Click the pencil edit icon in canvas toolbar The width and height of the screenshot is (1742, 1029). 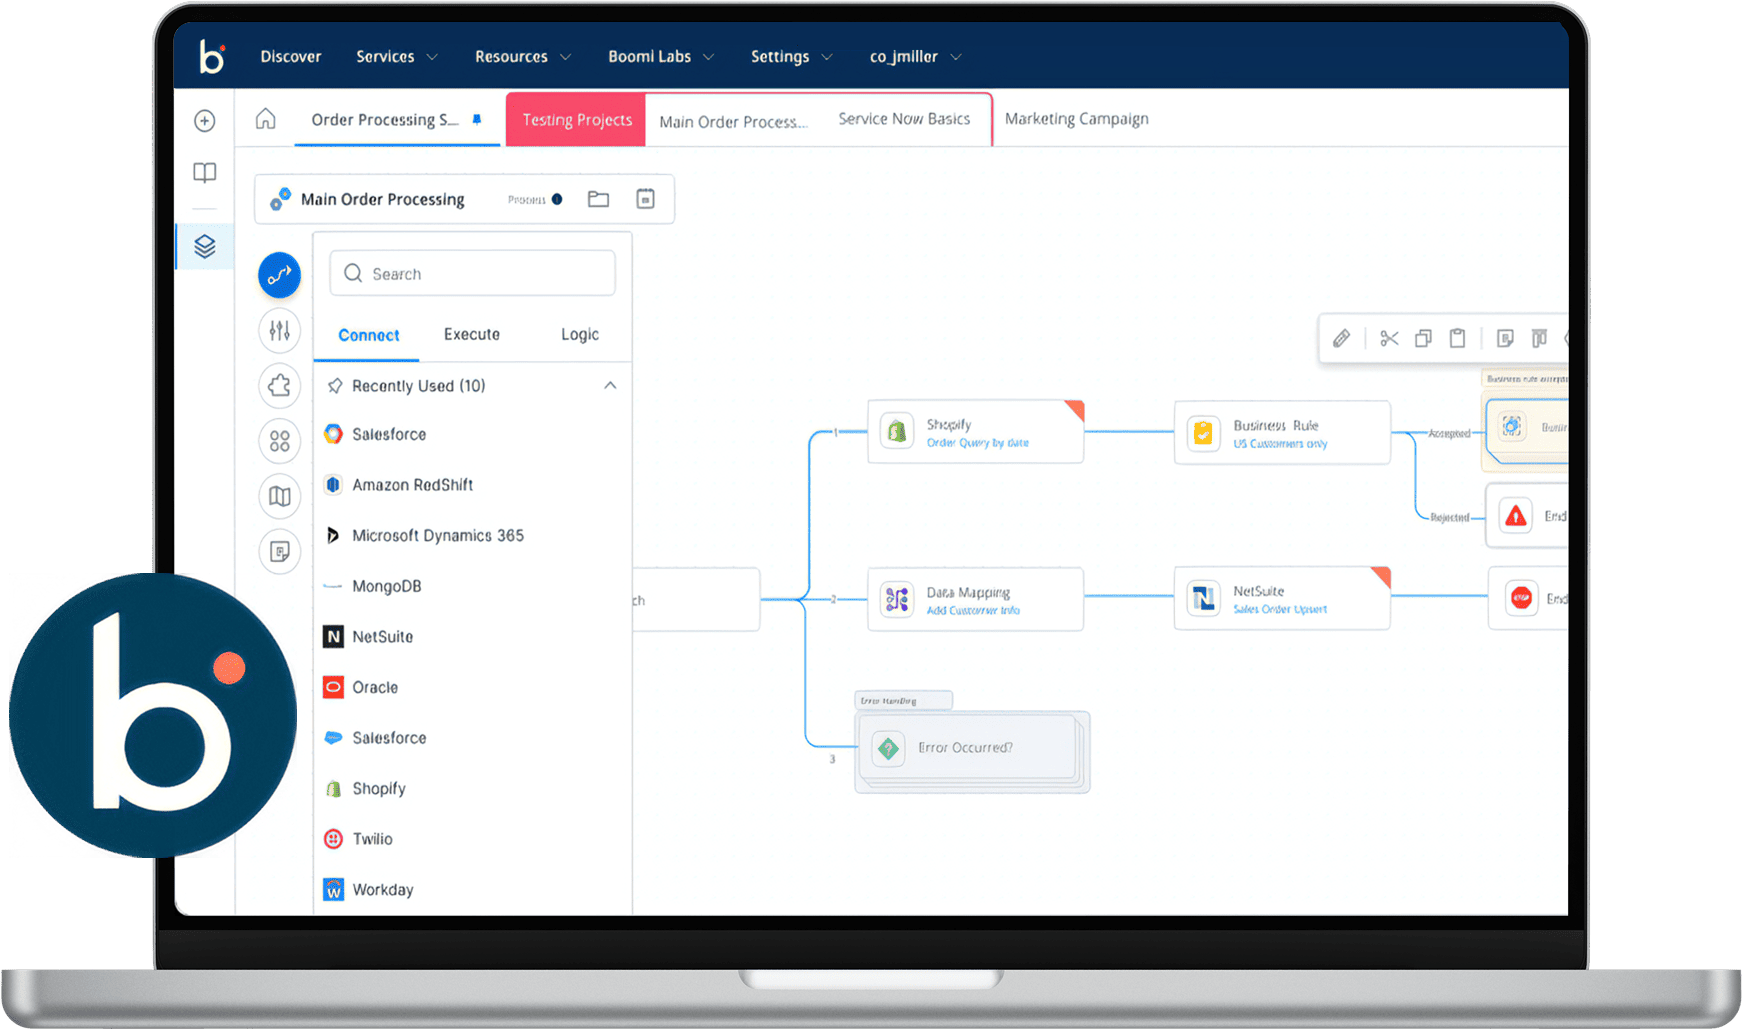coord(1342,338)
